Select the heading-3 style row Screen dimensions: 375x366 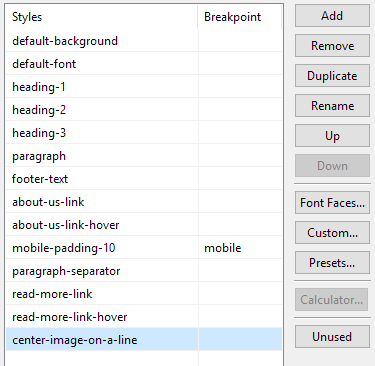(144, 133)
